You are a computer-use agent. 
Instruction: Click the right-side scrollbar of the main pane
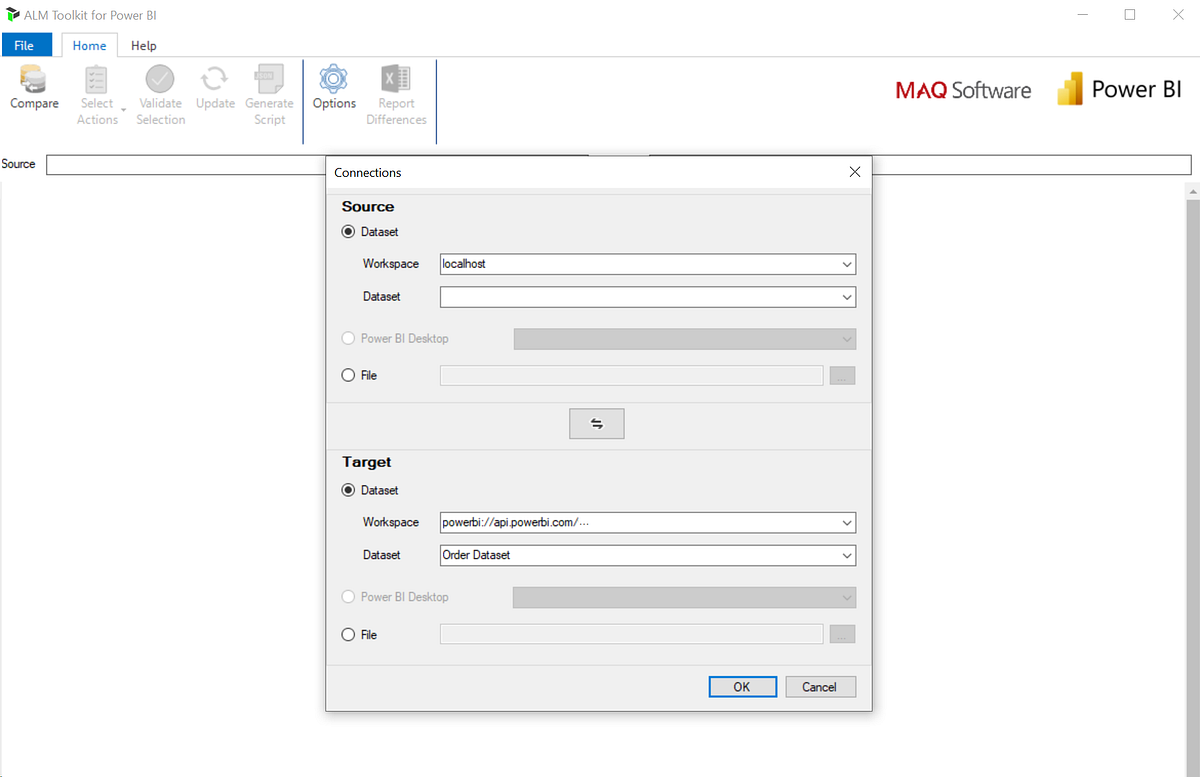(1191, 400)
